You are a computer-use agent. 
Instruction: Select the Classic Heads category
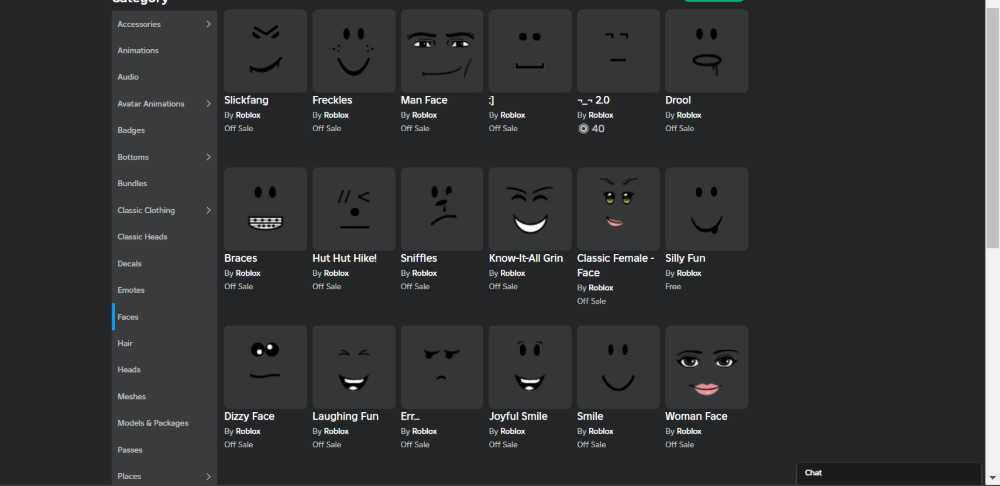[165, 237]
